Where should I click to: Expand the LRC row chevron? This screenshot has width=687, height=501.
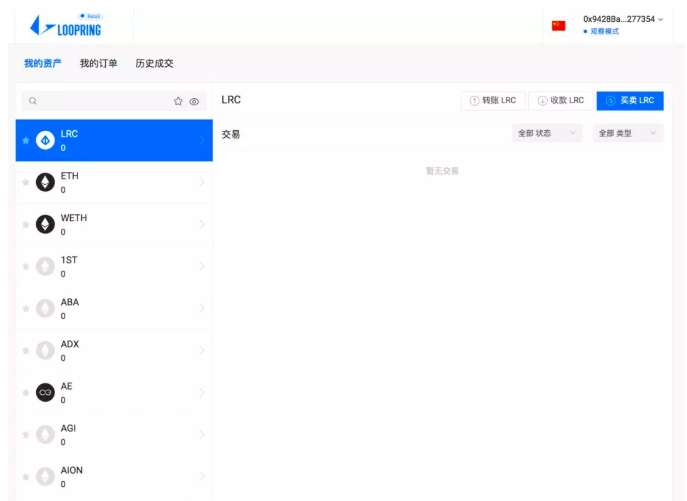click(202, 140)
